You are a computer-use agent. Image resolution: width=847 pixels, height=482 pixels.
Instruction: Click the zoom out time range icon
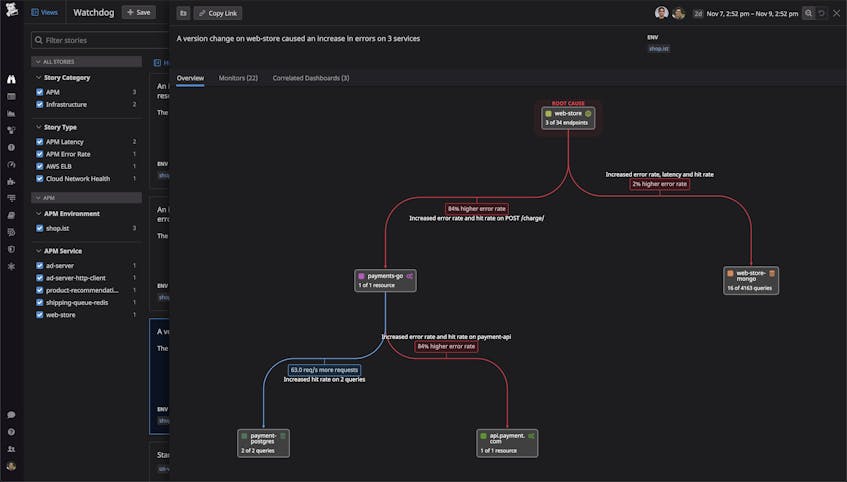(x=808, y=13)
